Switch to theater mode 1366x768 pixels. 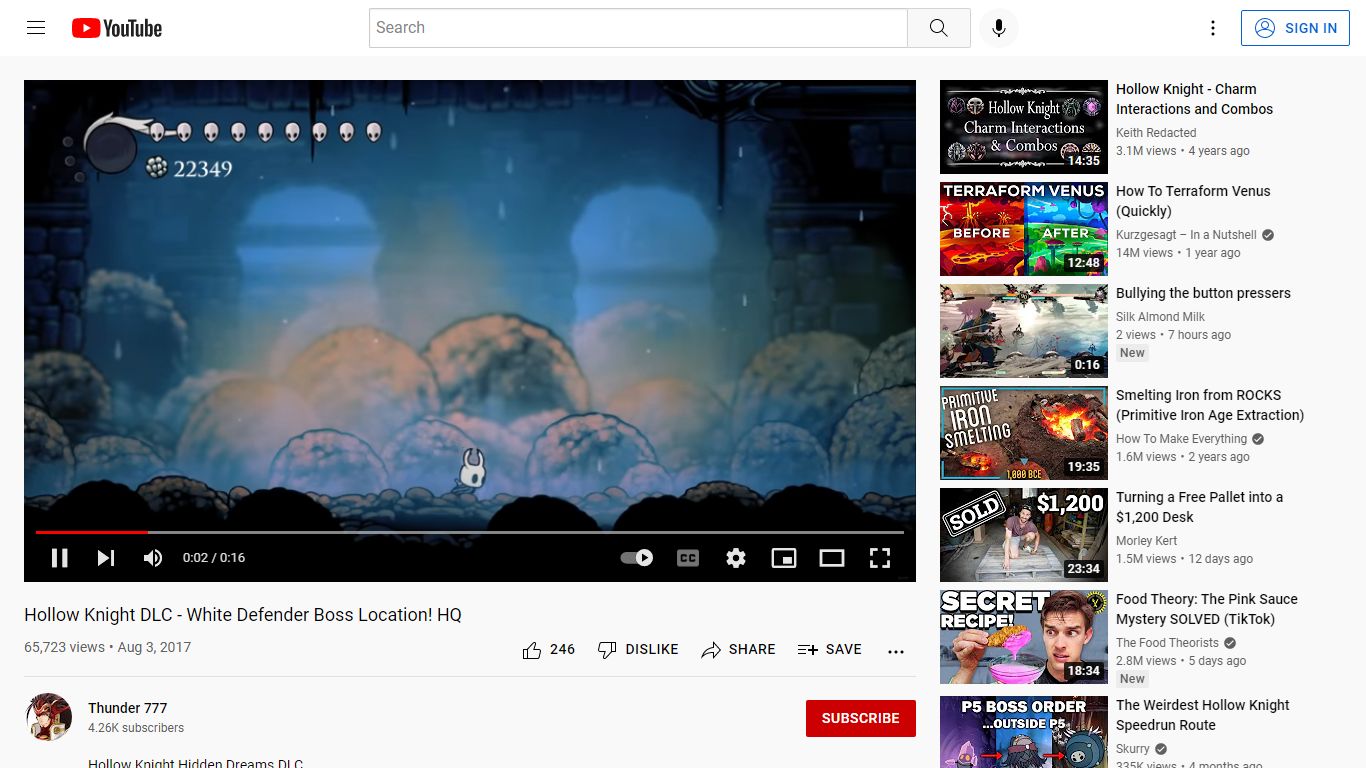coord(832,558)
